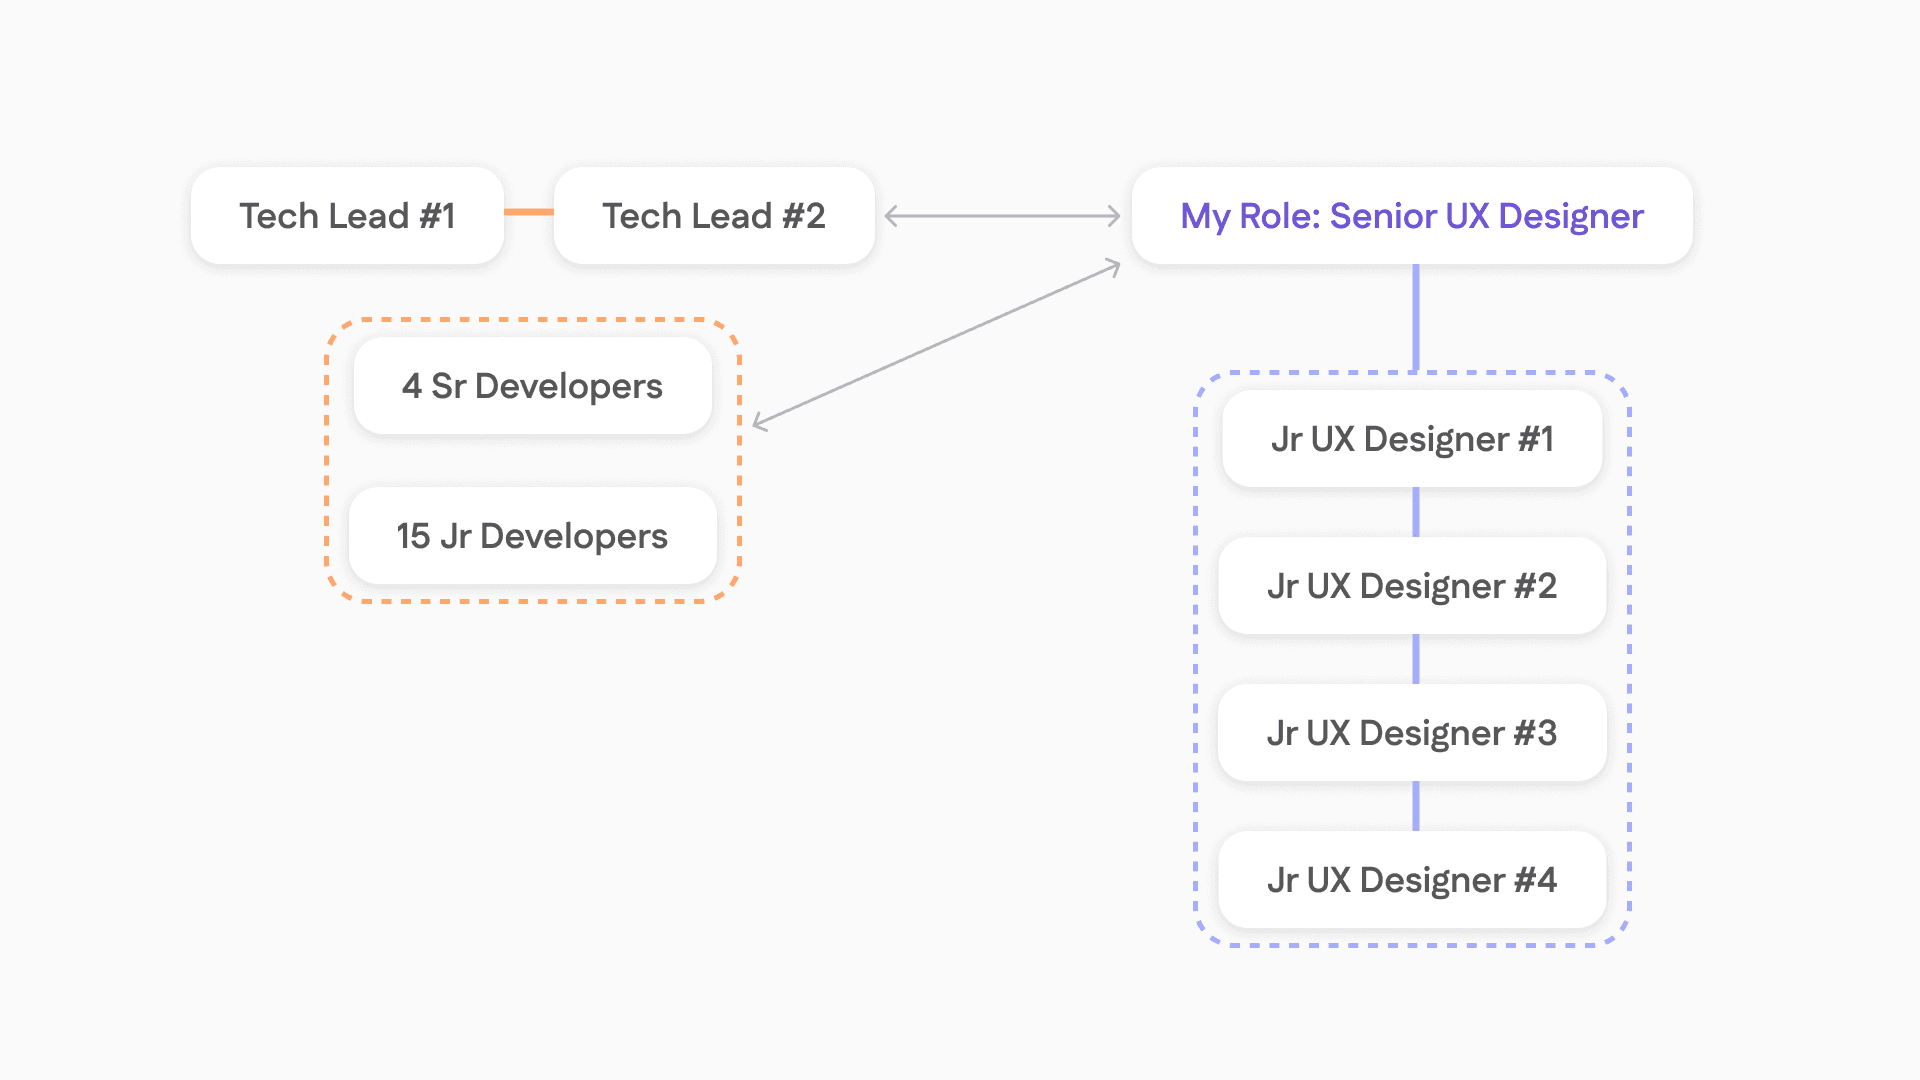This screenshot has height=1080, width=1920.
Task: Select the 4 Sr Developers node
Action: (532, 386)
